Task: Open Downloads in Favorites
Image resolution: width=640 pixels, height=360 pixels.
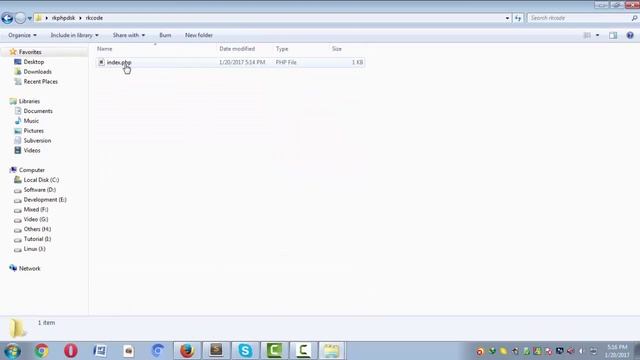Action: click(38, 71)
